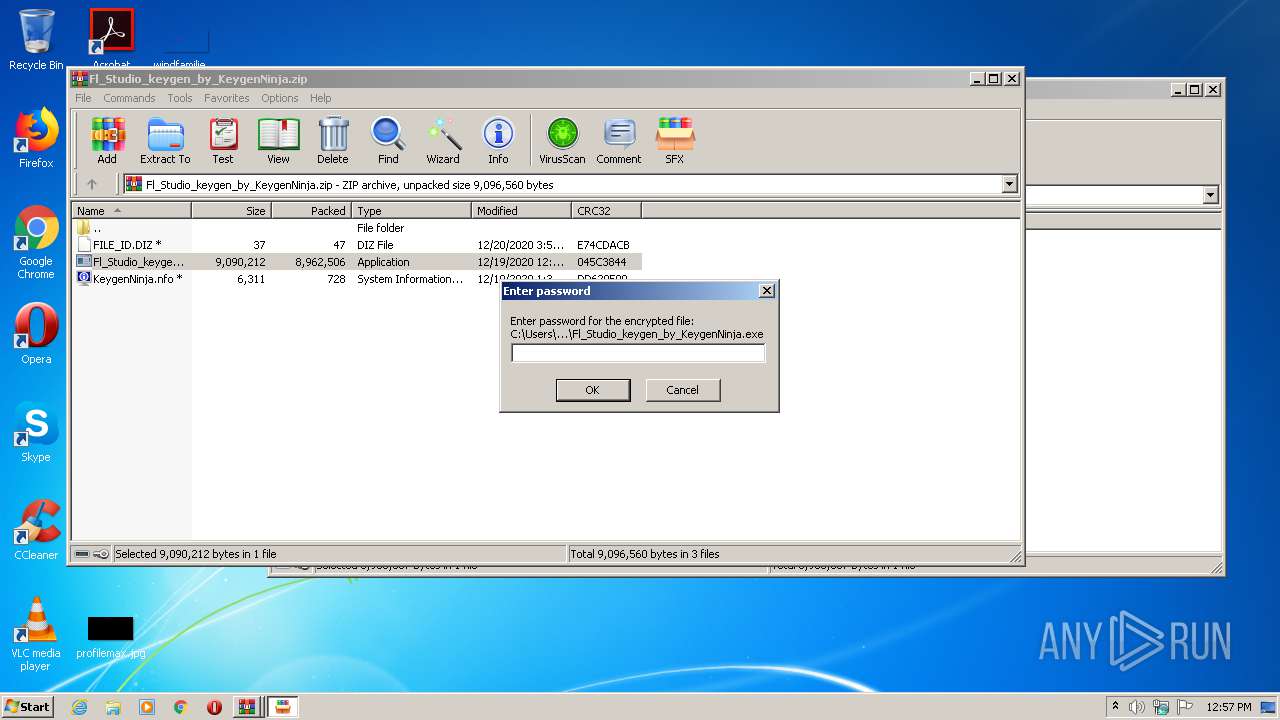
Task: Open CCleaner desktop shortcut
Action: click(x=36, y=530)
